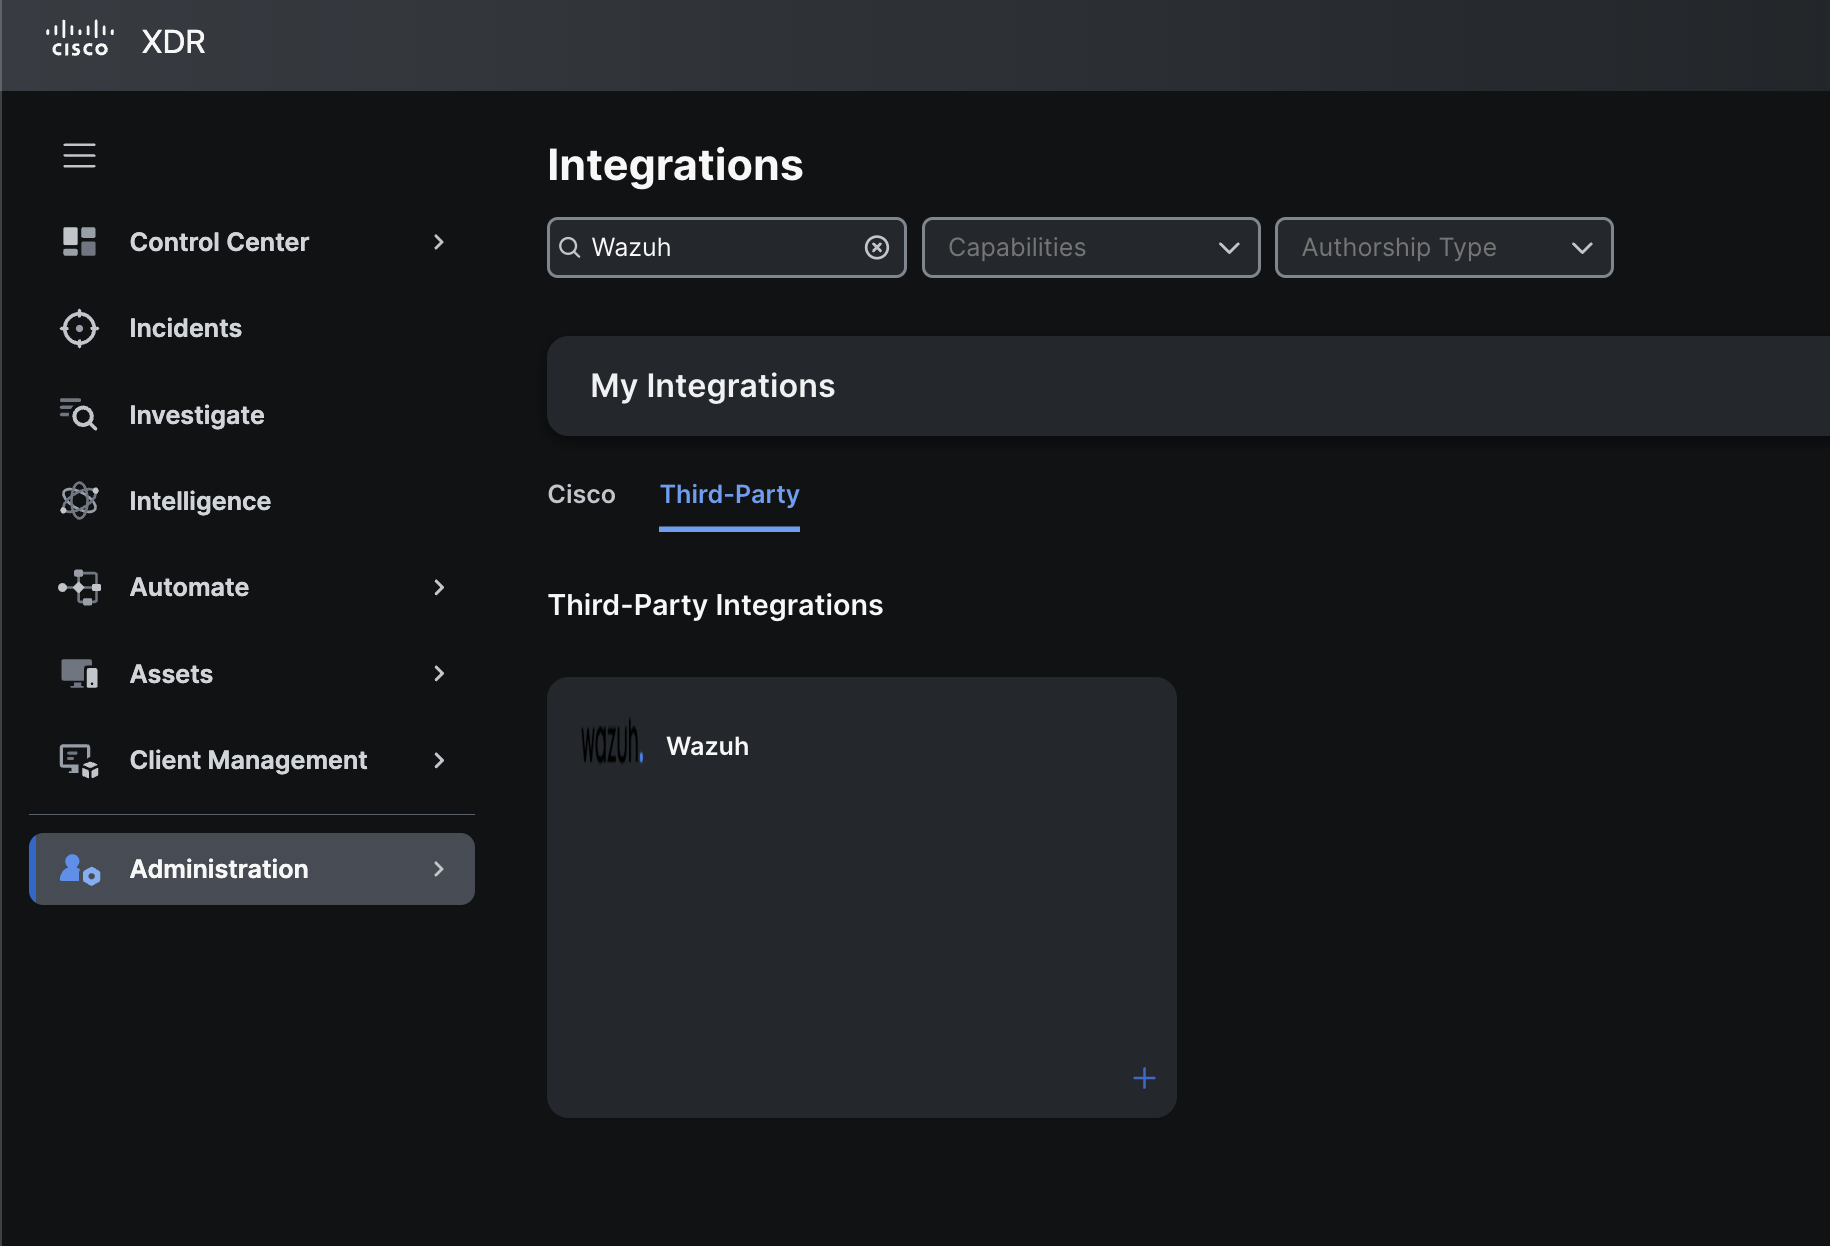Click the Control Center dashboard icon
The height and width of the screenshot is (1246, 1830).
coord(79,242)
